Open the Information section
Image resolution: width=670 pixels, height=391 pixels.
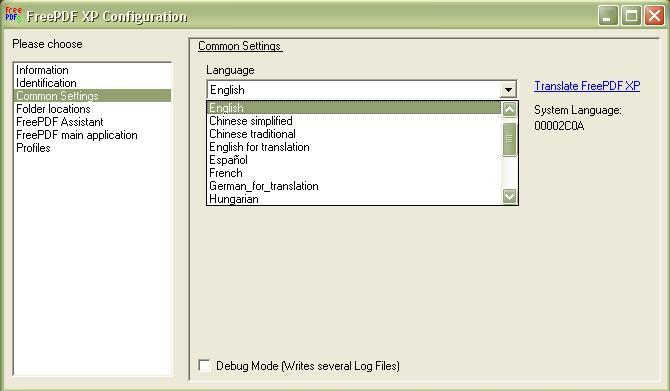[x=93, y=70]
